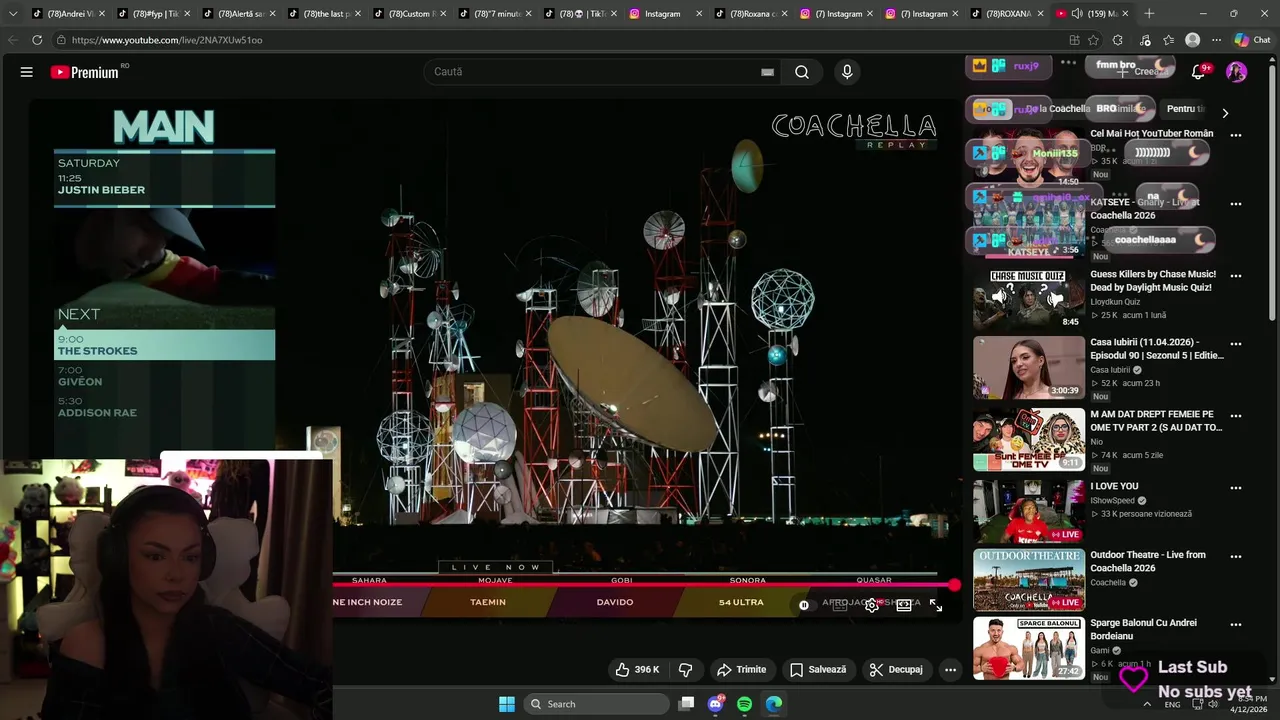1280x720 pixels.
Task: Click the Windows taskbar Search box
Action: [596, 704]
